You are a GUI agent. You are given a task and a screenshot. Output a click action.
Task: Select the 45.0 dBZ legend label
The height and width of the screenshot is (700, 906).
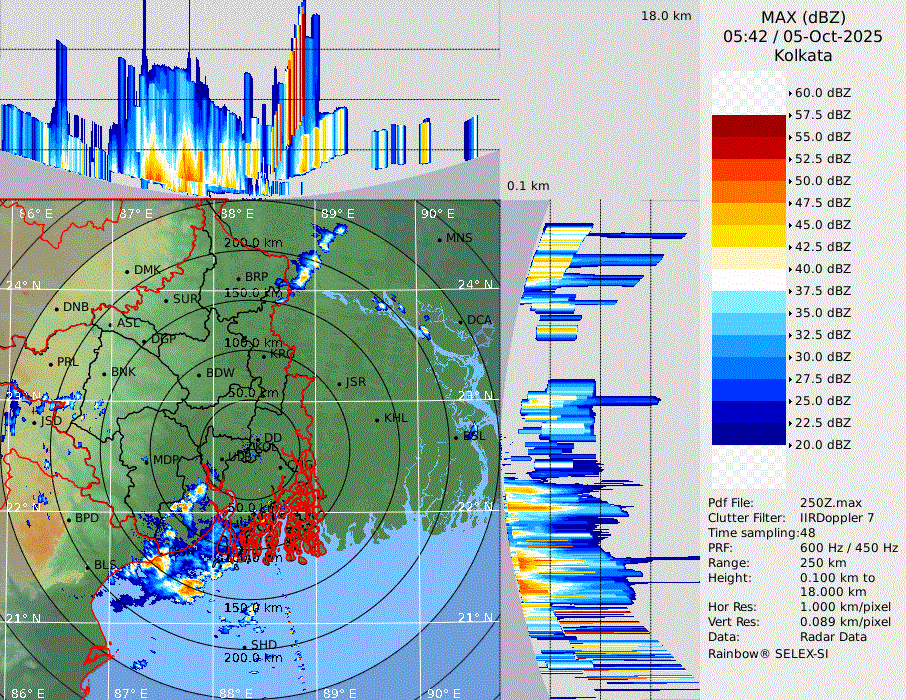pyautogui.click(x=823, y=225)
